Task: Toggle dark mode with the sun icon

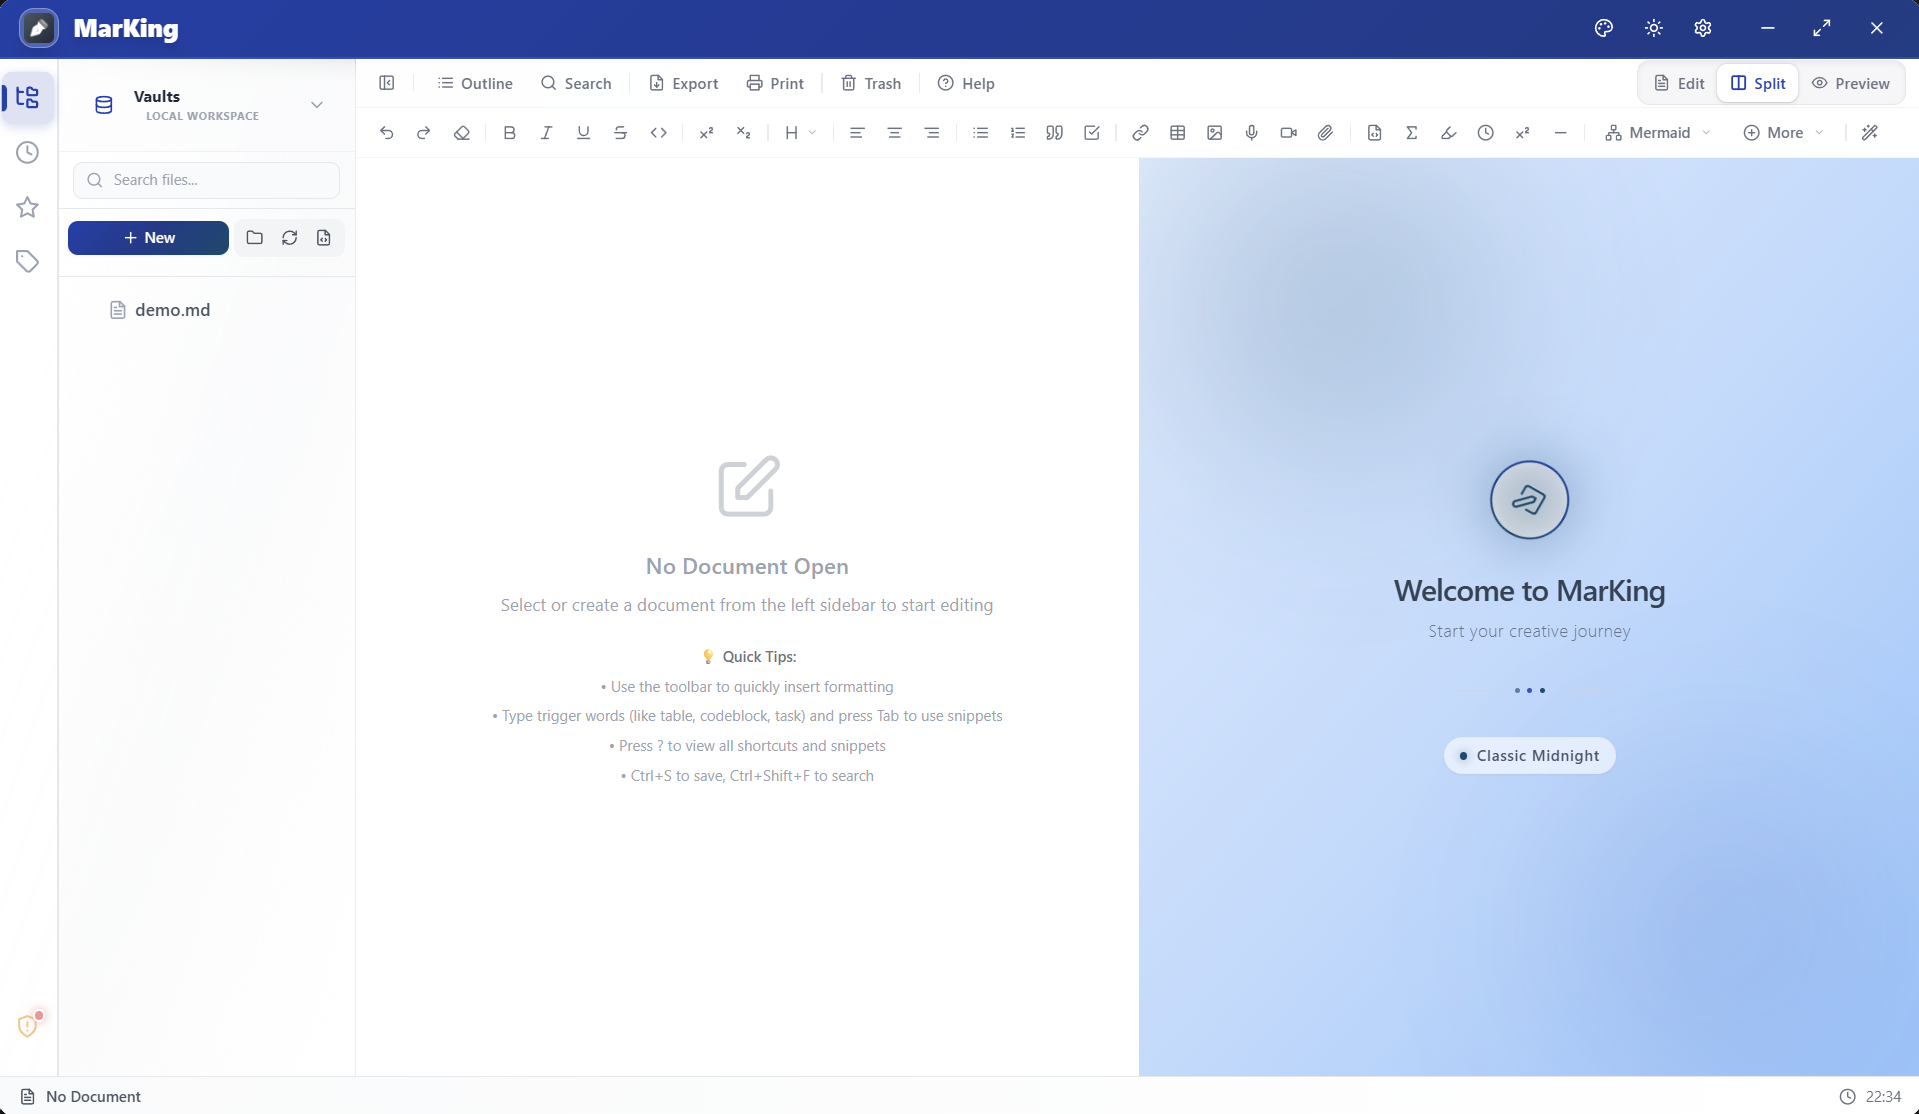Action: [1652, 27]
